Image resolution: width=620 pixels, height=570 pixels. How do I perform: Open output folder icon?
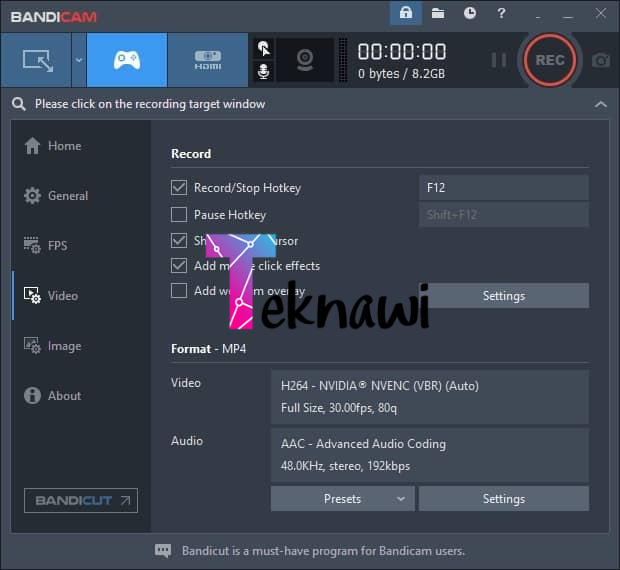438,13
